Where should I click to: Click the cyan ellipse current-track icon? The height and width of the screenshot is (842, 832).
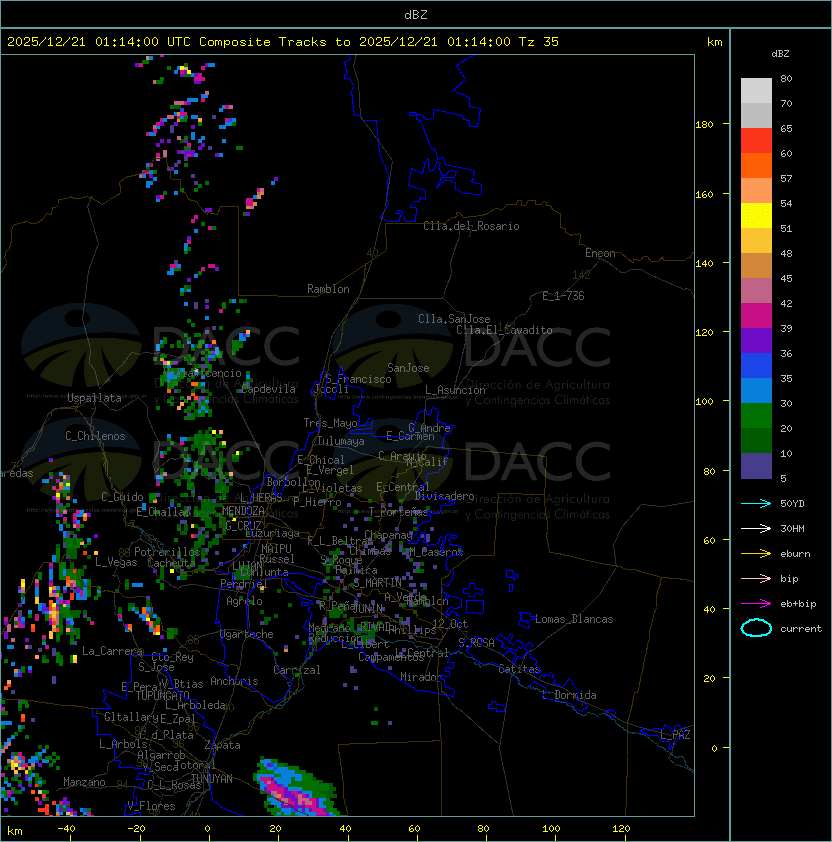(x=756, y=628)
